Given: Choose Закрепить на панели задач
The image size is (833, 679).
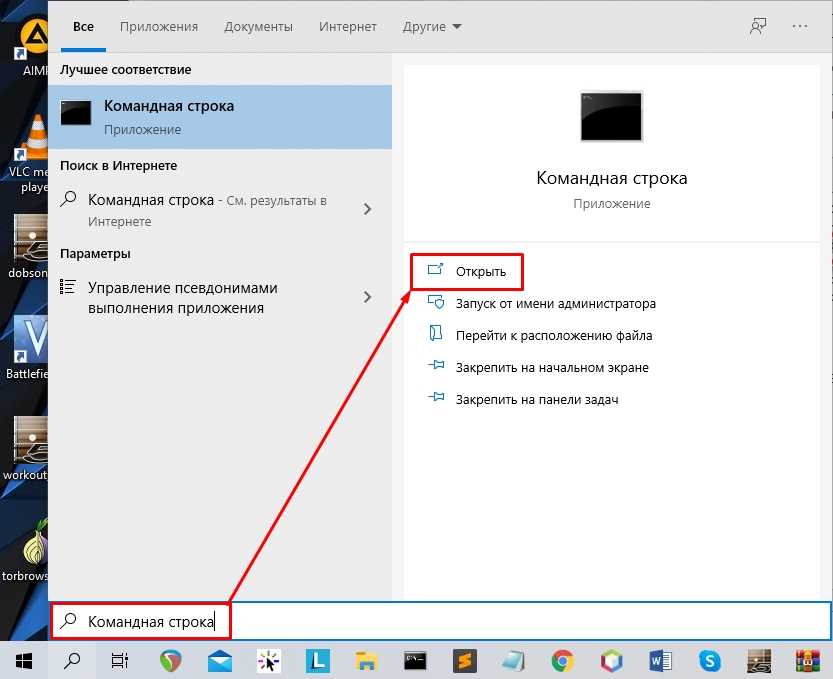Looking at the screenshot, I should click(536, 400).
